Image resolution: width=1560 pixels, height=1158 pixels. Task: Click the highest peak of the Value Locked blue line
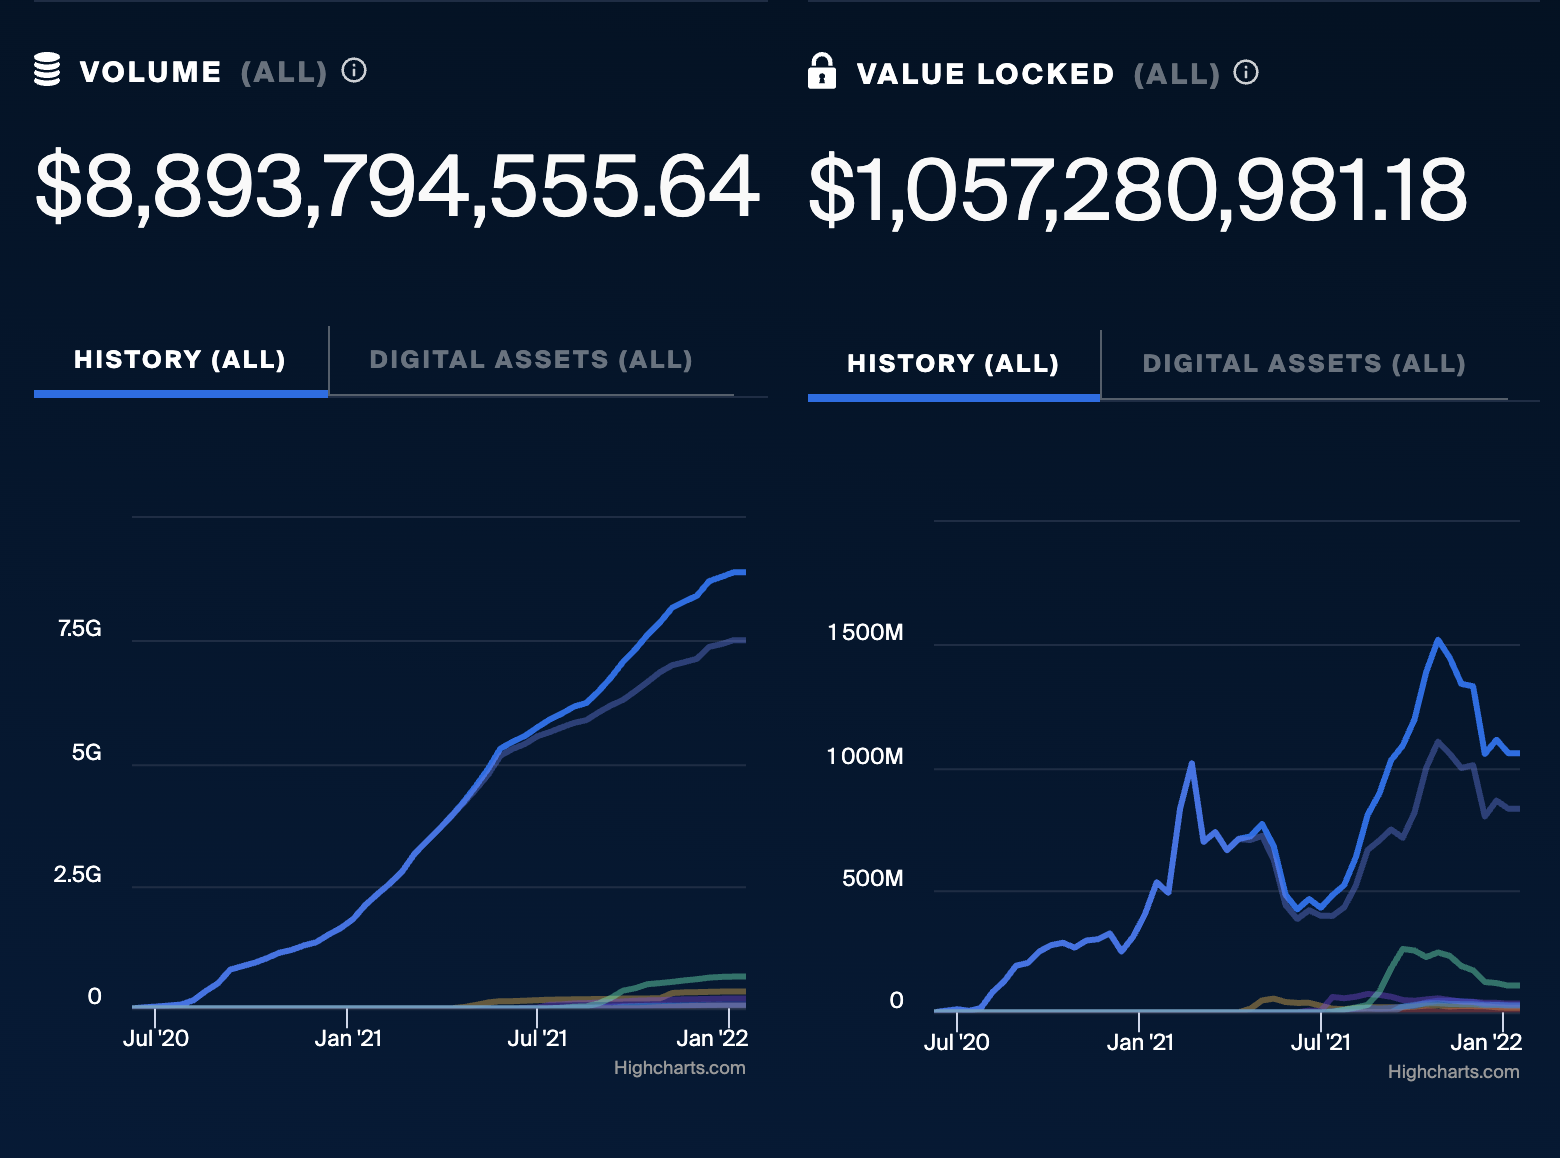pyautogui.click(x=1438, y=640)
